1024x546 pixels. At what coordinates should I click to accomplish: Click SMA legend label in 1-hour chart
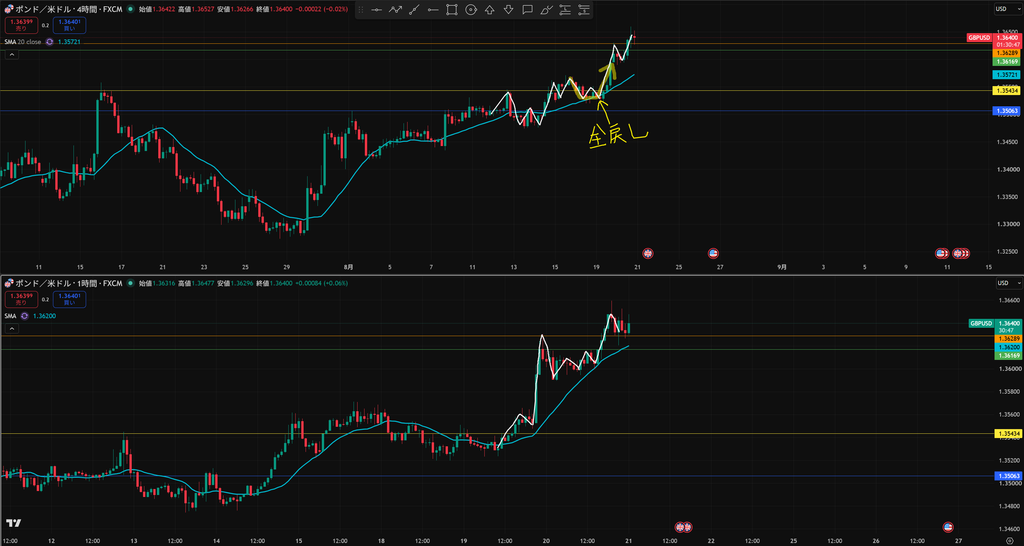point(11,315)
